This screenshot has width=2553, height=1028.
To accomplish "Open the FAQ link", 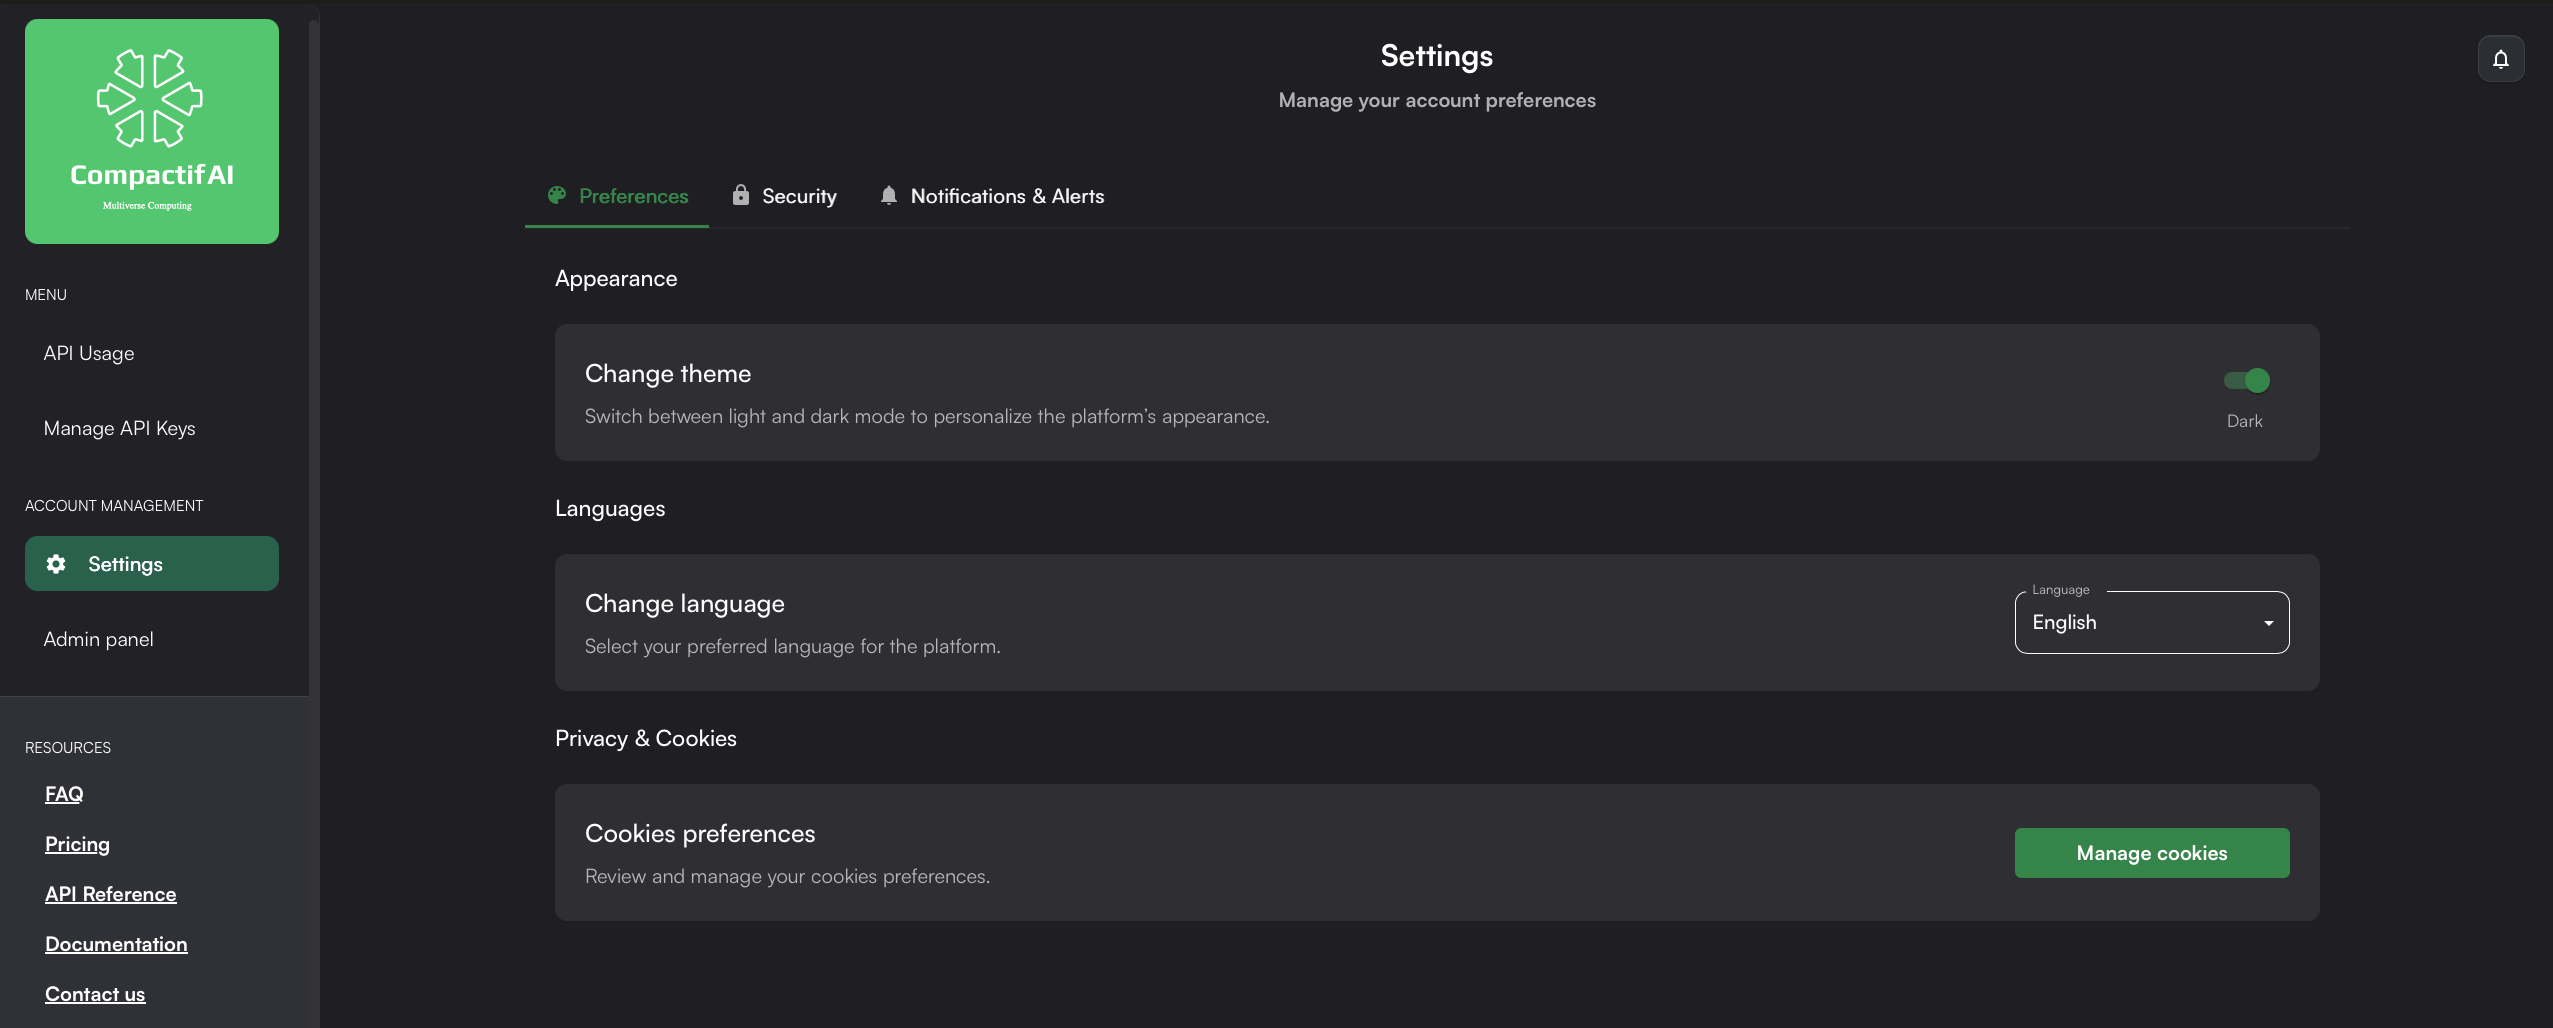I will pyautogui.click(x=64, y=794).
